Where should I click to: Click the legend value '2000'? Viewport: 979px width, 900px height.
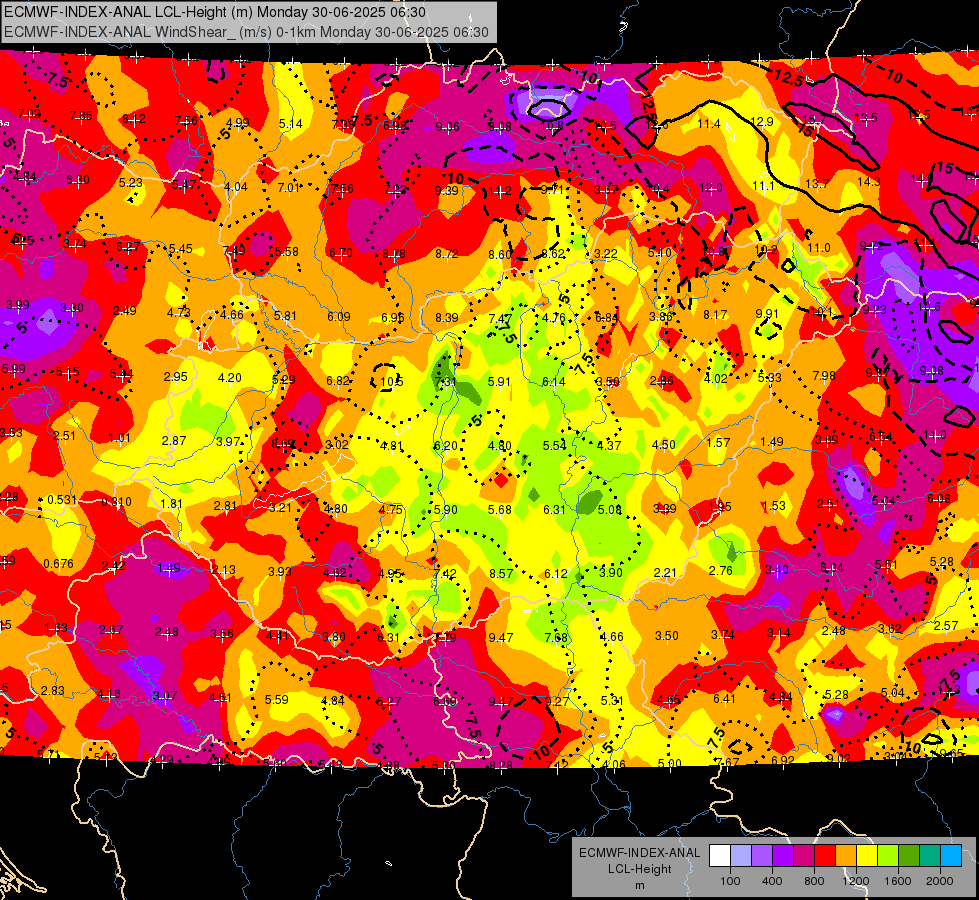pos(940,881)
